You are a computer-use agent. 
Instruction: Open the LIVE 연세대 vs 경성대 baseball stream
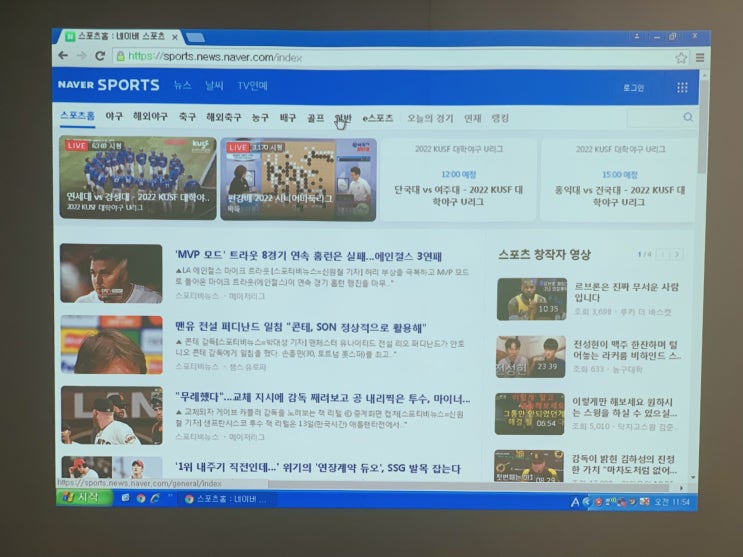pyautogui.click(x=137, y=178)
